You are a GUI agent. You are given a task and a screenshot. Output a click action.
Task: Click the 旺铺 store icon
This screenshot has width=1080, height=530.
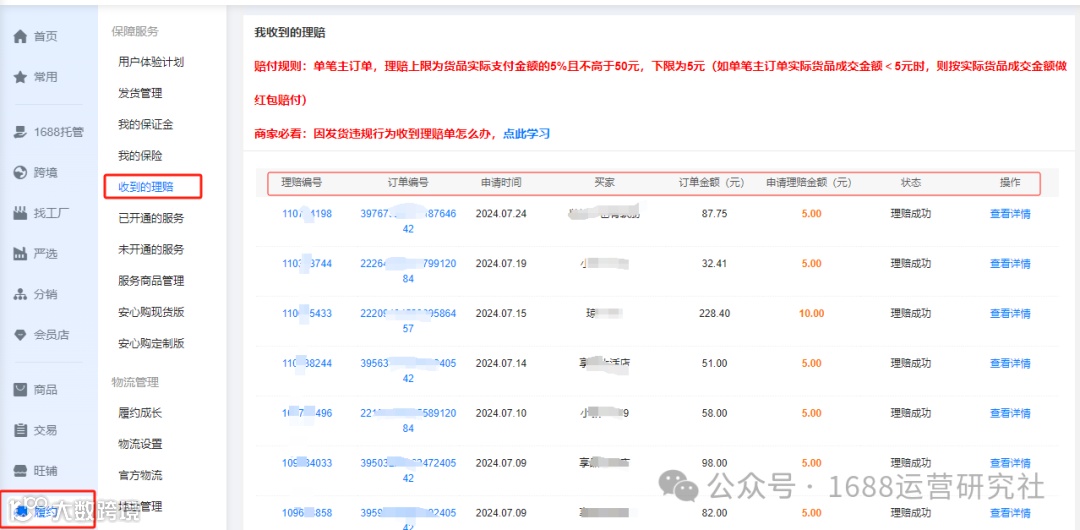pos(21,471)
